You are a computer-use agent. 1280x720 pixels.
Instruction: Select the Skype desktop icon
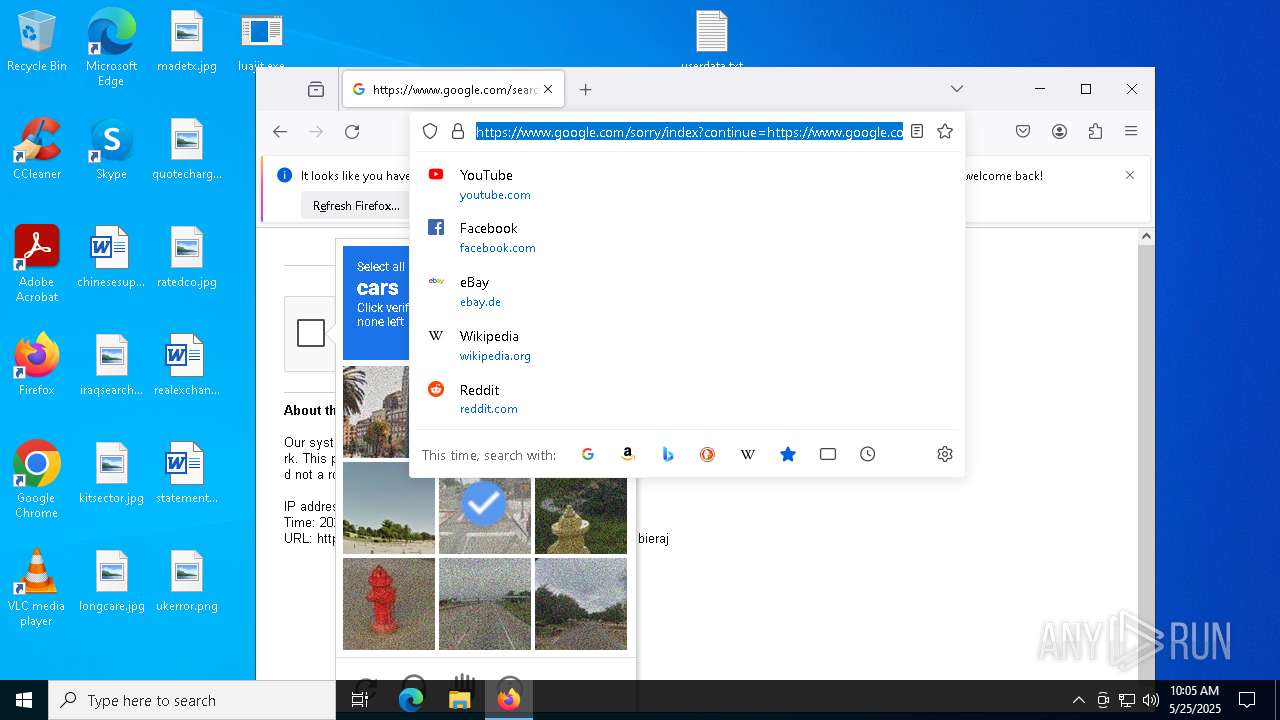[111, 148]
